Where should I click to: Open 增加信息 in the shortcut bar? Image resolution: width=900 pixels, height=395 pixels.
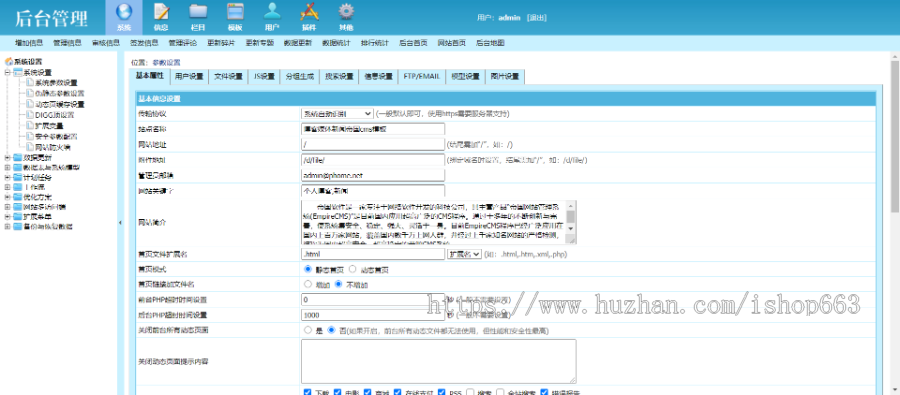[29, 42]
